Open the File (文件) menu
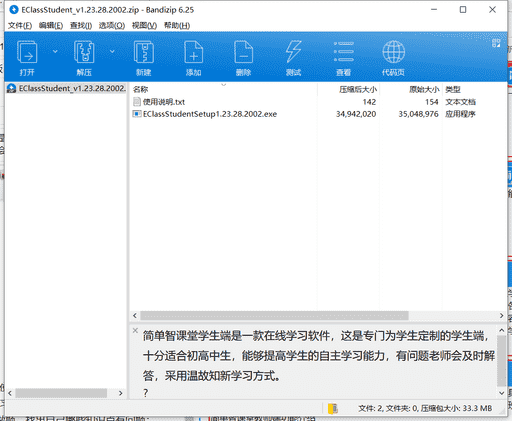This screenshot has height=421, width=512. [x=20, y=25]
